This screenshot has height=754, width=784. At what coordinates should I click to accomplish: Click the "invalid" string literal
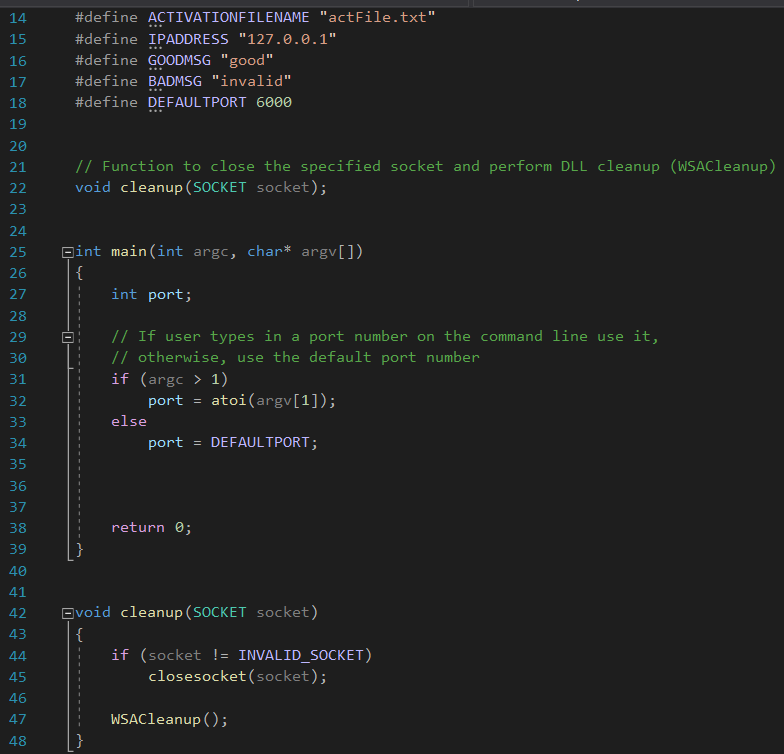point(251,82)
